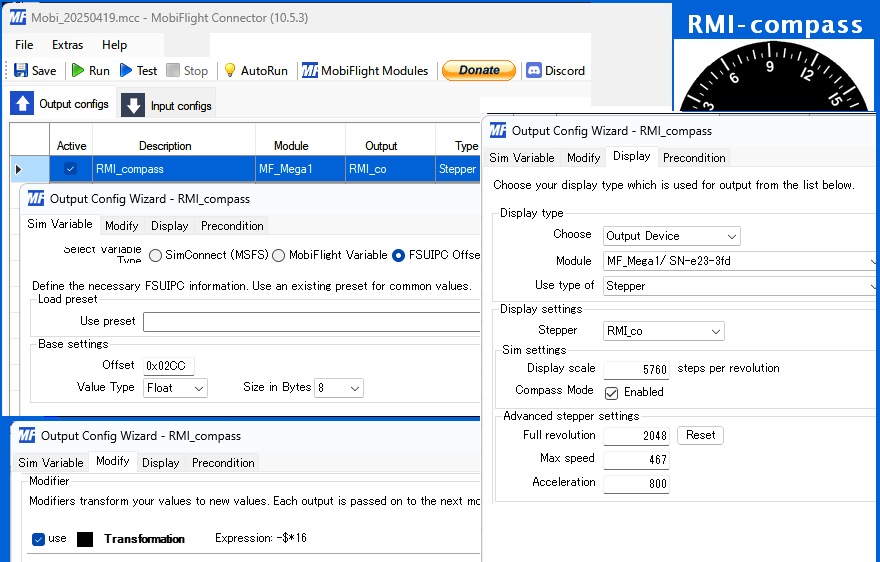Select Modify tab in middle-left wizard

[122, 226]
